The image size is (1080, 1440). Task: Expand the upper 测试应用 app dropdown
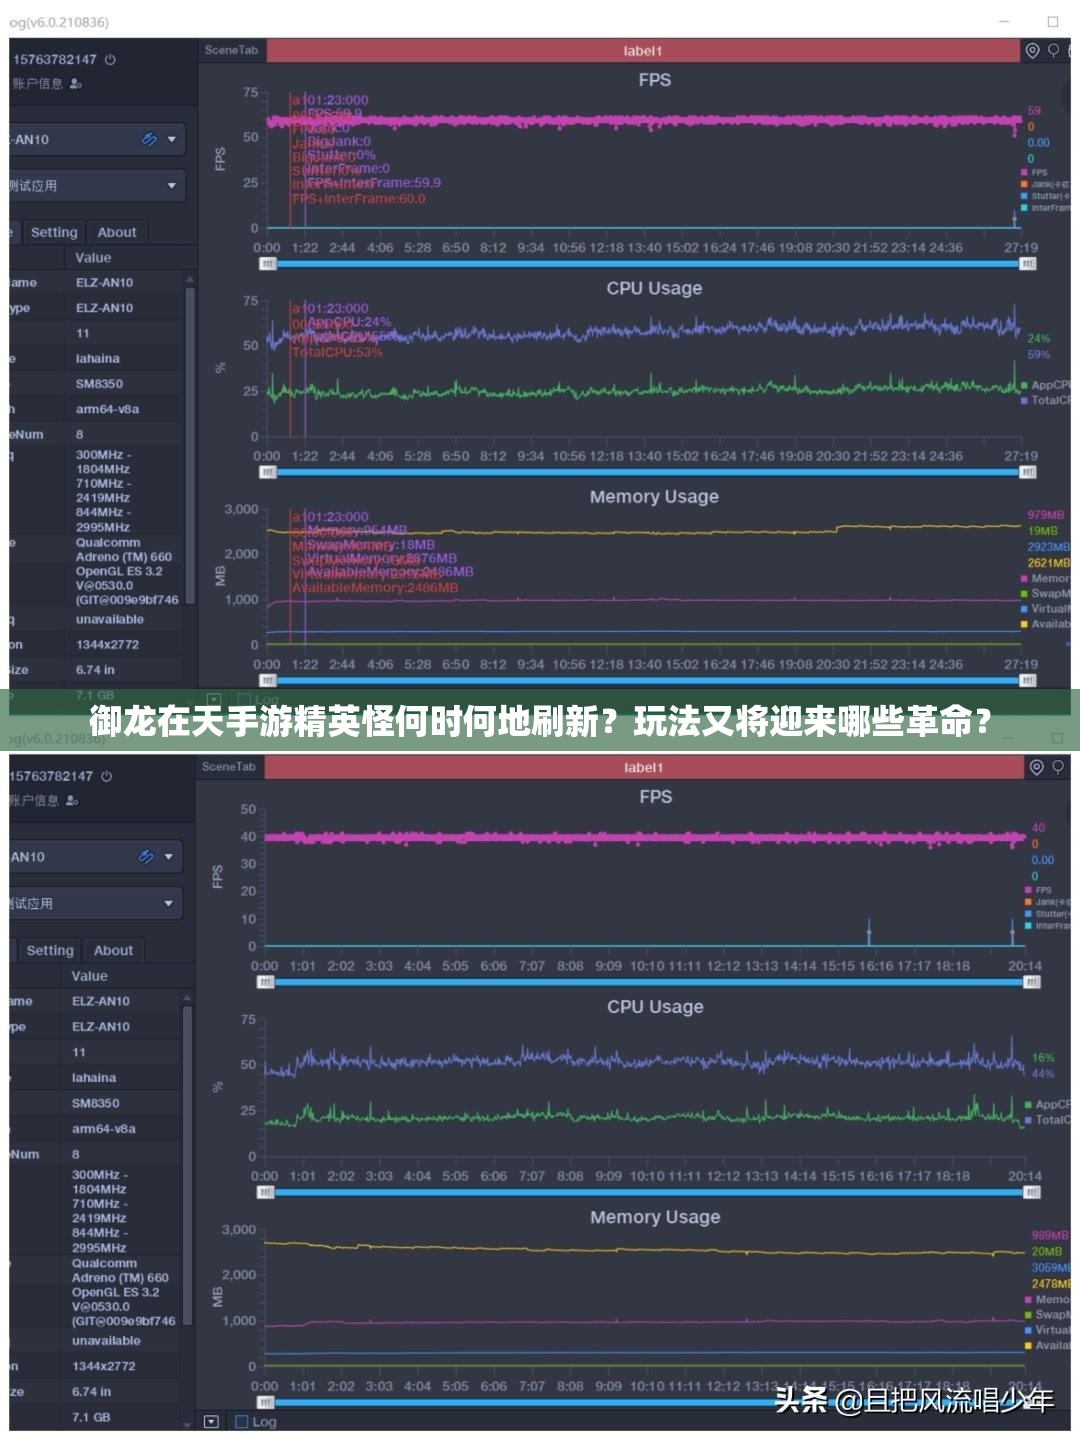tap(171, 186)
